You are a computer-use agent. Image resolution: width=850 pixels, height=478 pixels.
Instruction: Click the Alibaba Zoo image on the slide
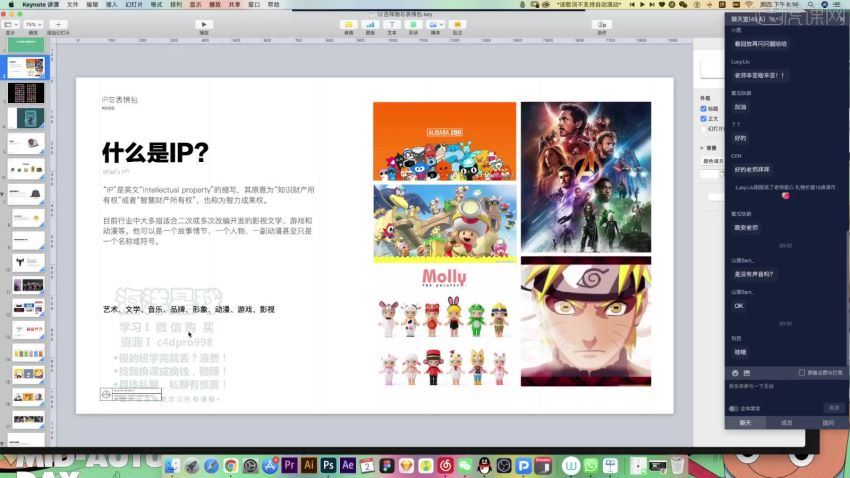coord(445,141)
